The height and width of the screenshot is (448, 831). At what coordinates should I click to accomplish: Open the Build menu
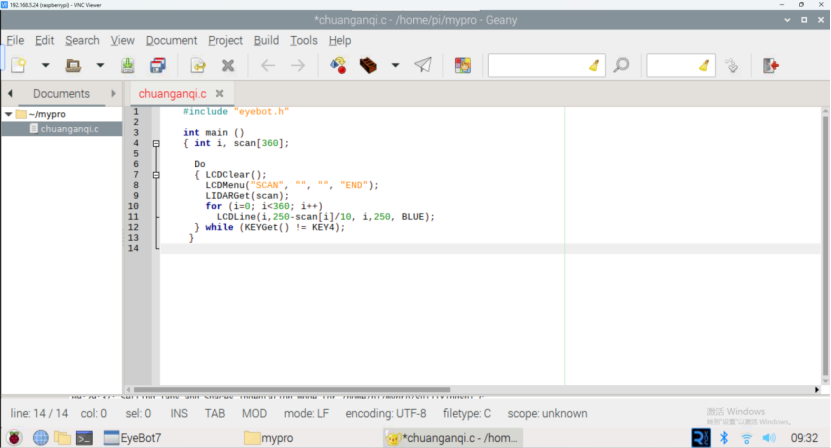point(266,40)
